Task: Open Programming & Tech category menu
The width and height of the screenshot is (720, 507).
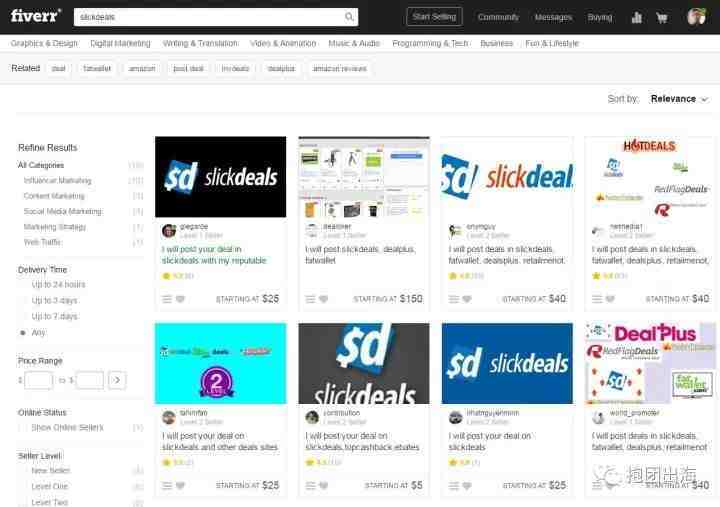Action: [430, 43]
